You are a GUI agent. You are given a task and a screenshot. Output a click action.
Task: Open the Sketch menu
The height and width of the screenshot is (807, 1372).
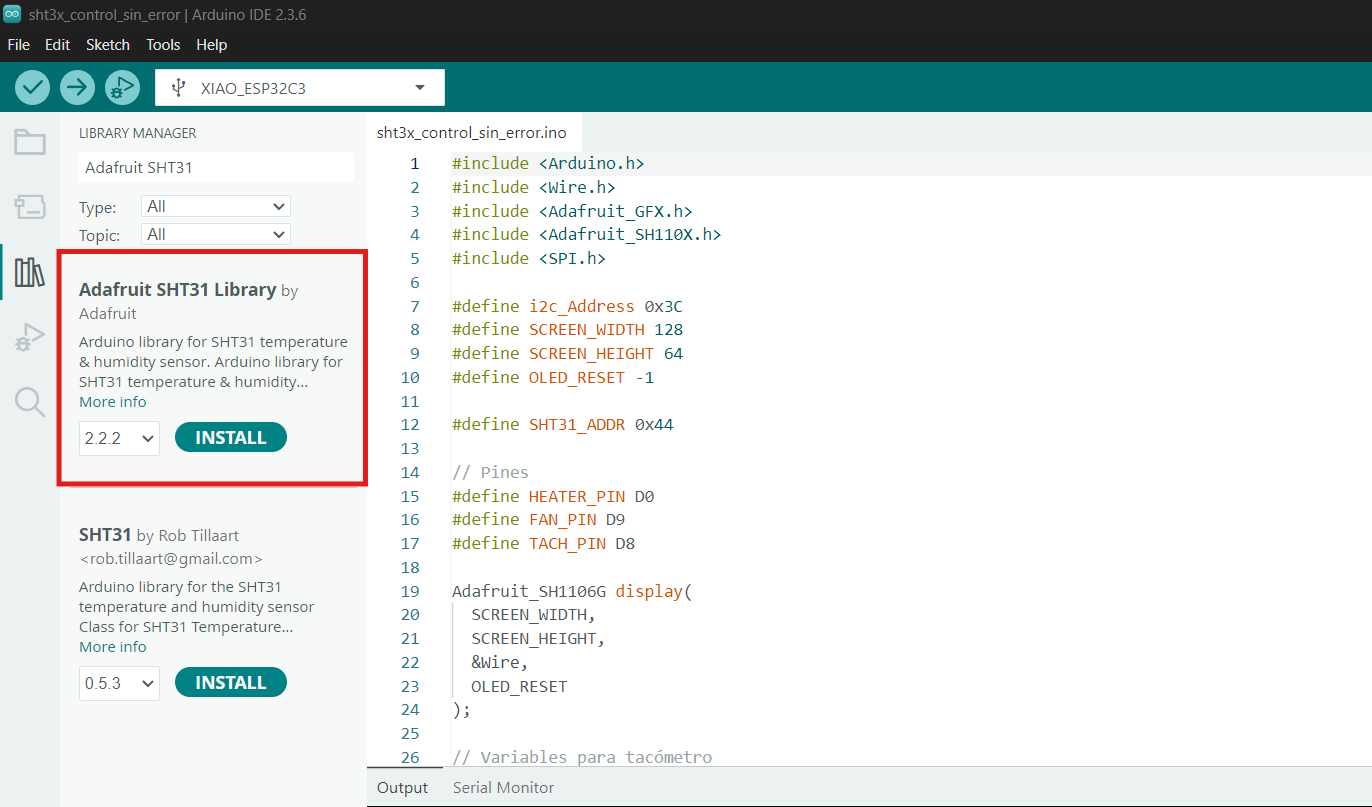(x=108, y=45)
